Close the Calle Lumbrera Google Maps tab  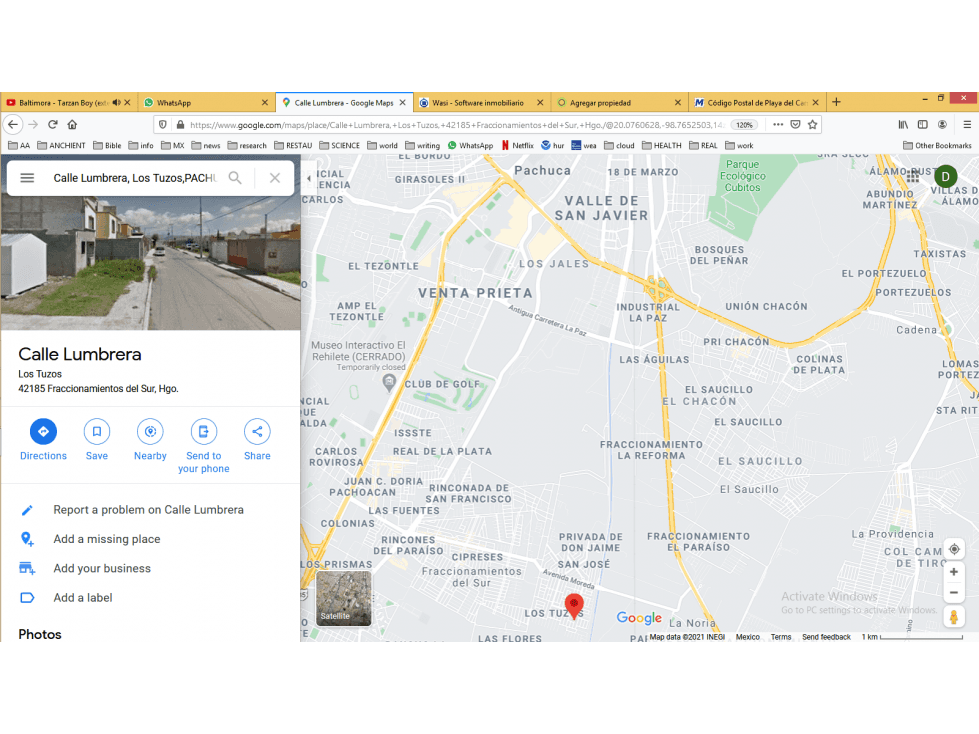(x=403, y=102)
